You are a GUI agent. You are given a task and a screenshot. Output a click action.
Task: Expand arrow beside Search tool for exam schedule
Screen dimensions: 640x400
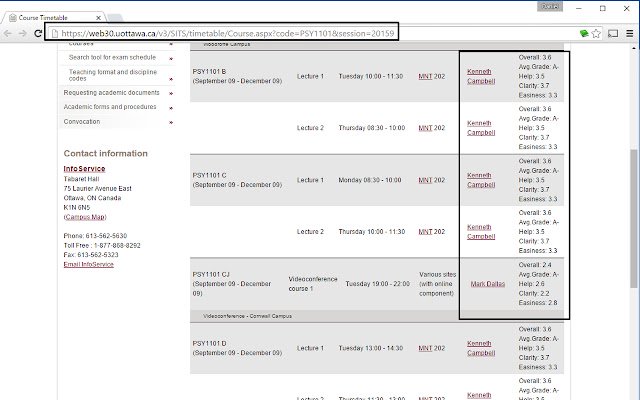point(171,58)
